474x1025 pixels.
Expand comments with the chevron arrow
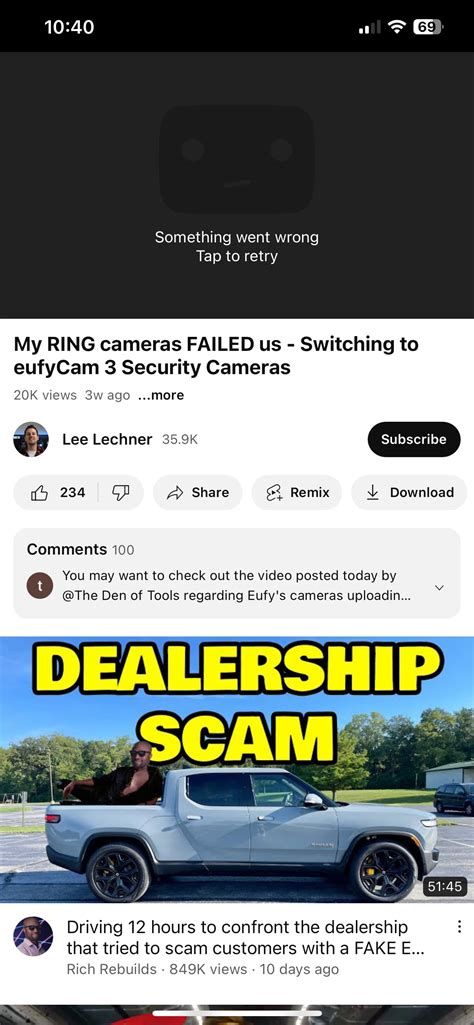(x=439, y=588)
